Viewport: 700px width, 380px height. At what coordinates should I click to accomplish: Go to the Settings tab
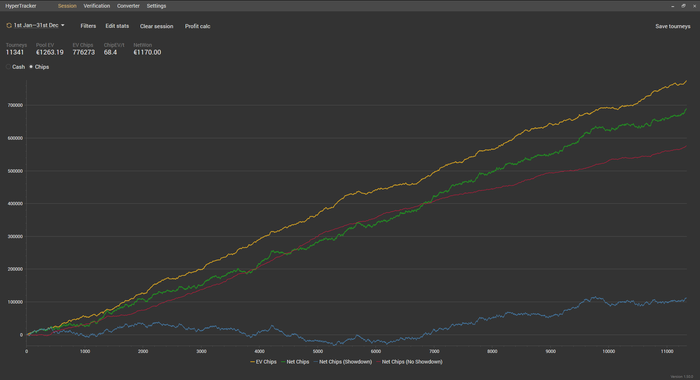point(156,6)
